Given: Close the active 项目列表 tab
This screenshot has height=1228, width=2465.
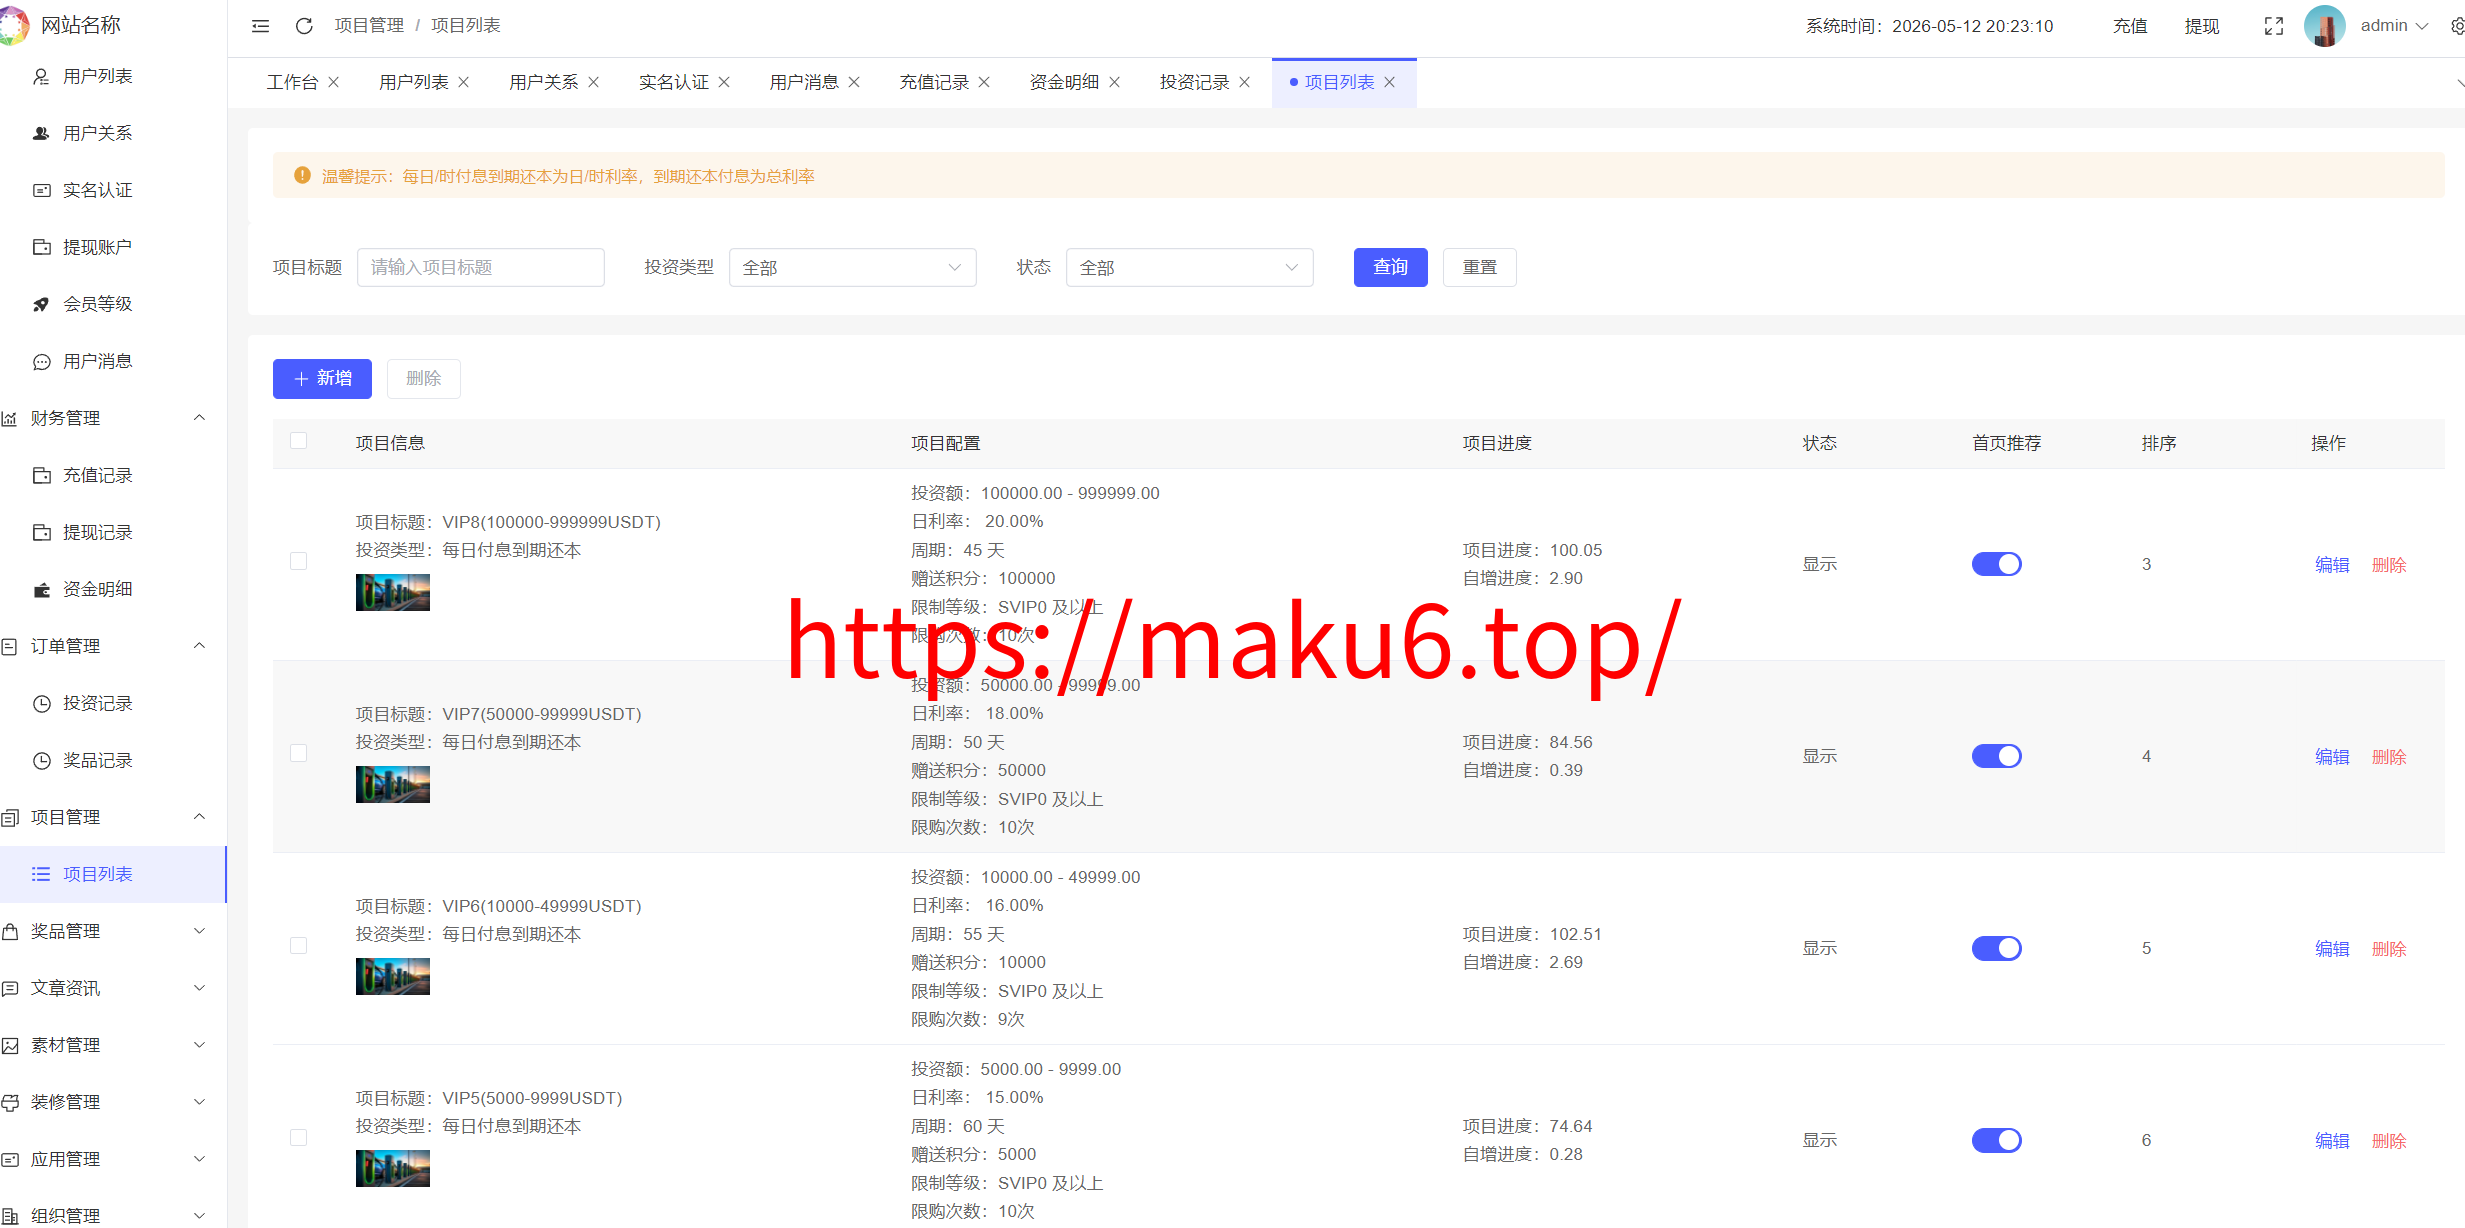Looking at the screenshot, I should click(1389, 82).
